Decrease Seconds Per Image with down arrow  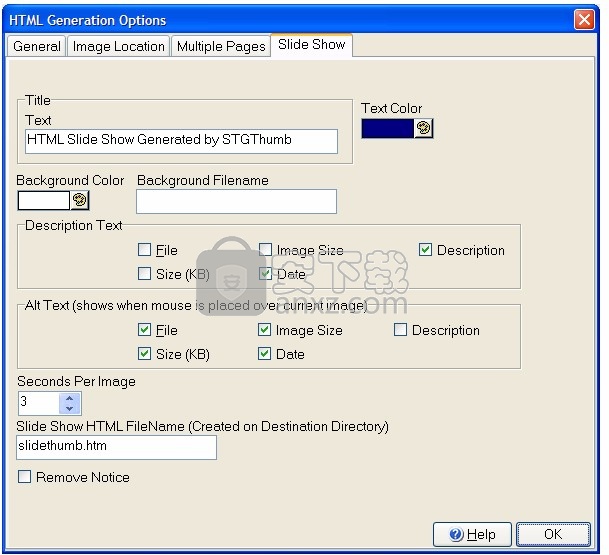69,408
